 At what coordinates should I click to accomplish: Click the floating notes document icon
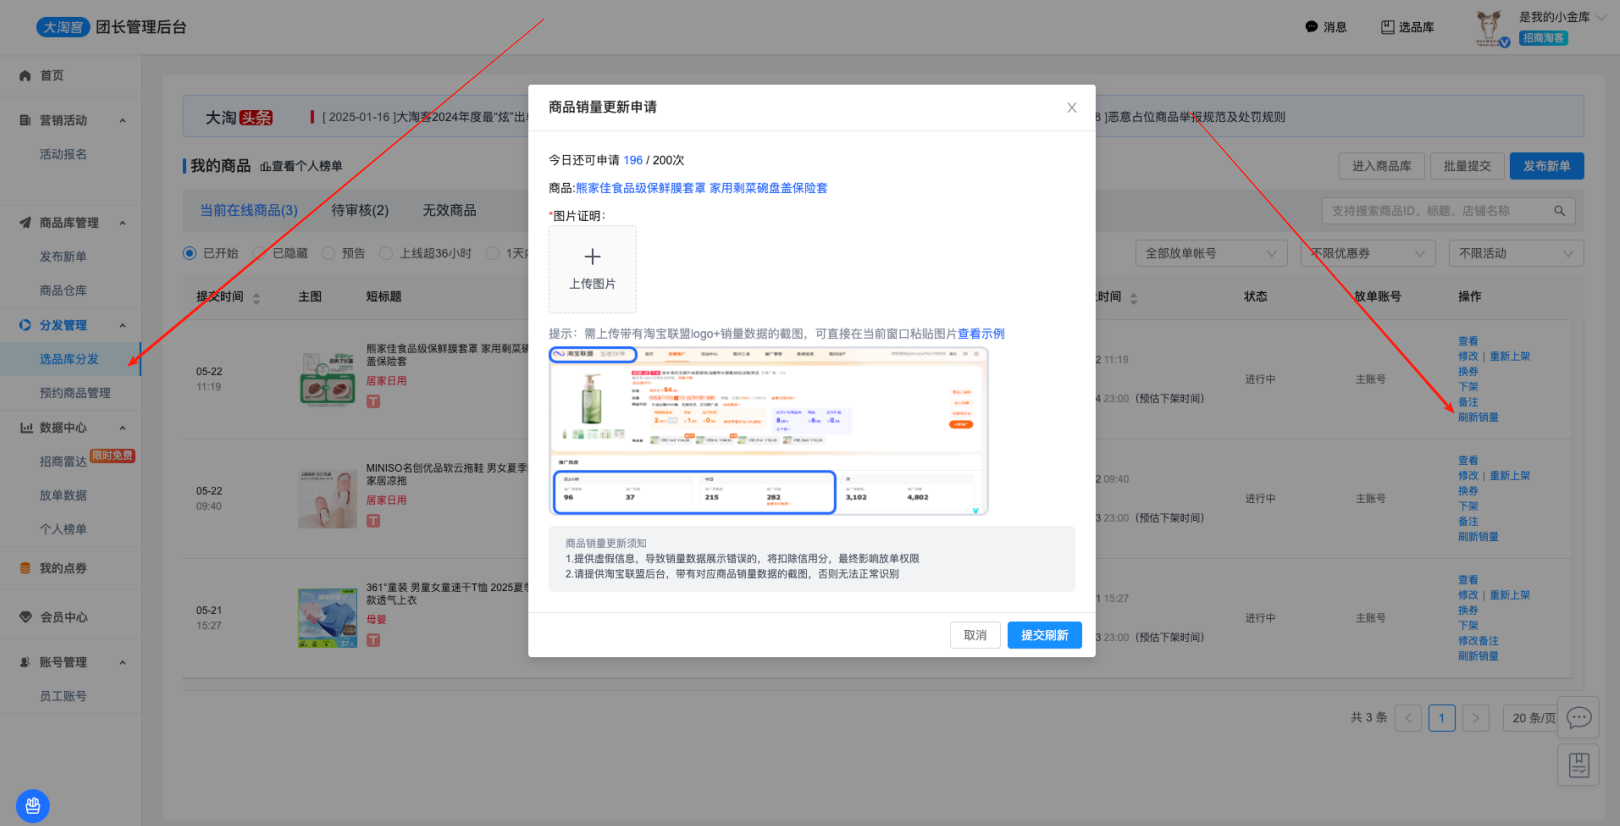tap(1579, 766)
